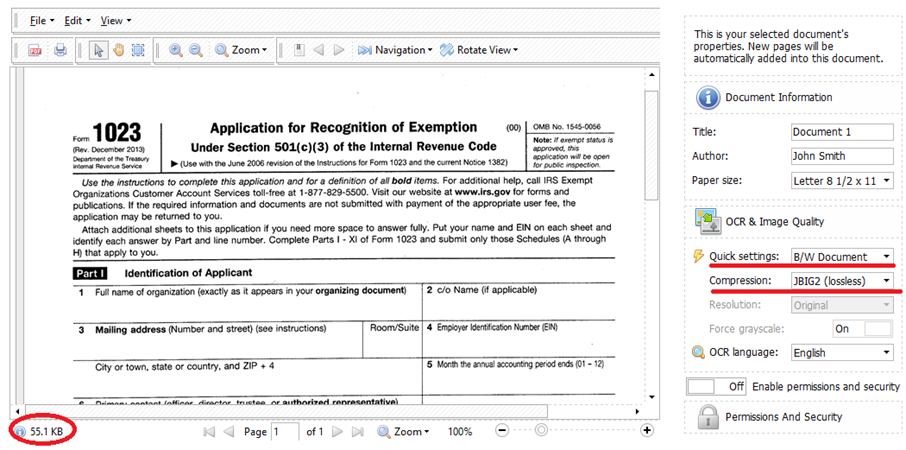Click the first-page icon in top toolbar

click(x=299, y=50)
